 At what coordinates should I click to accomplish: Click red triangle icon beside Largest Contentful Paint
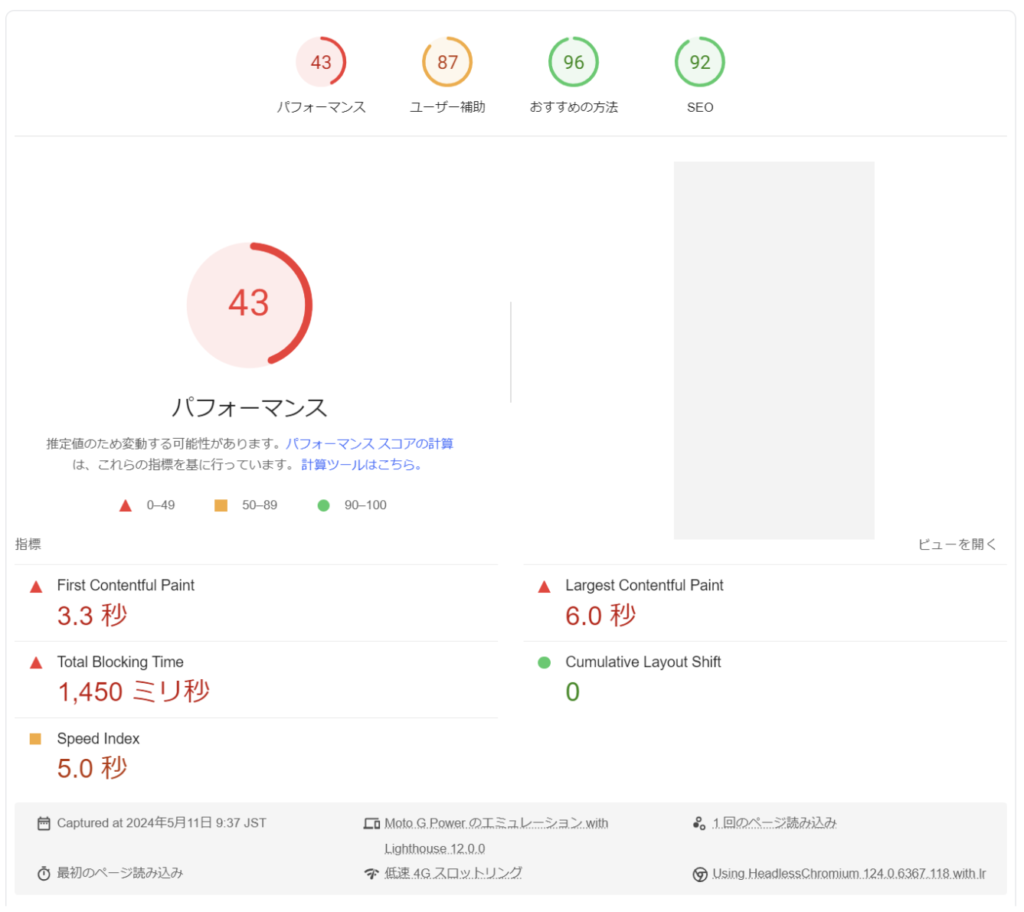pyautogui.click(x=544, y=586)
